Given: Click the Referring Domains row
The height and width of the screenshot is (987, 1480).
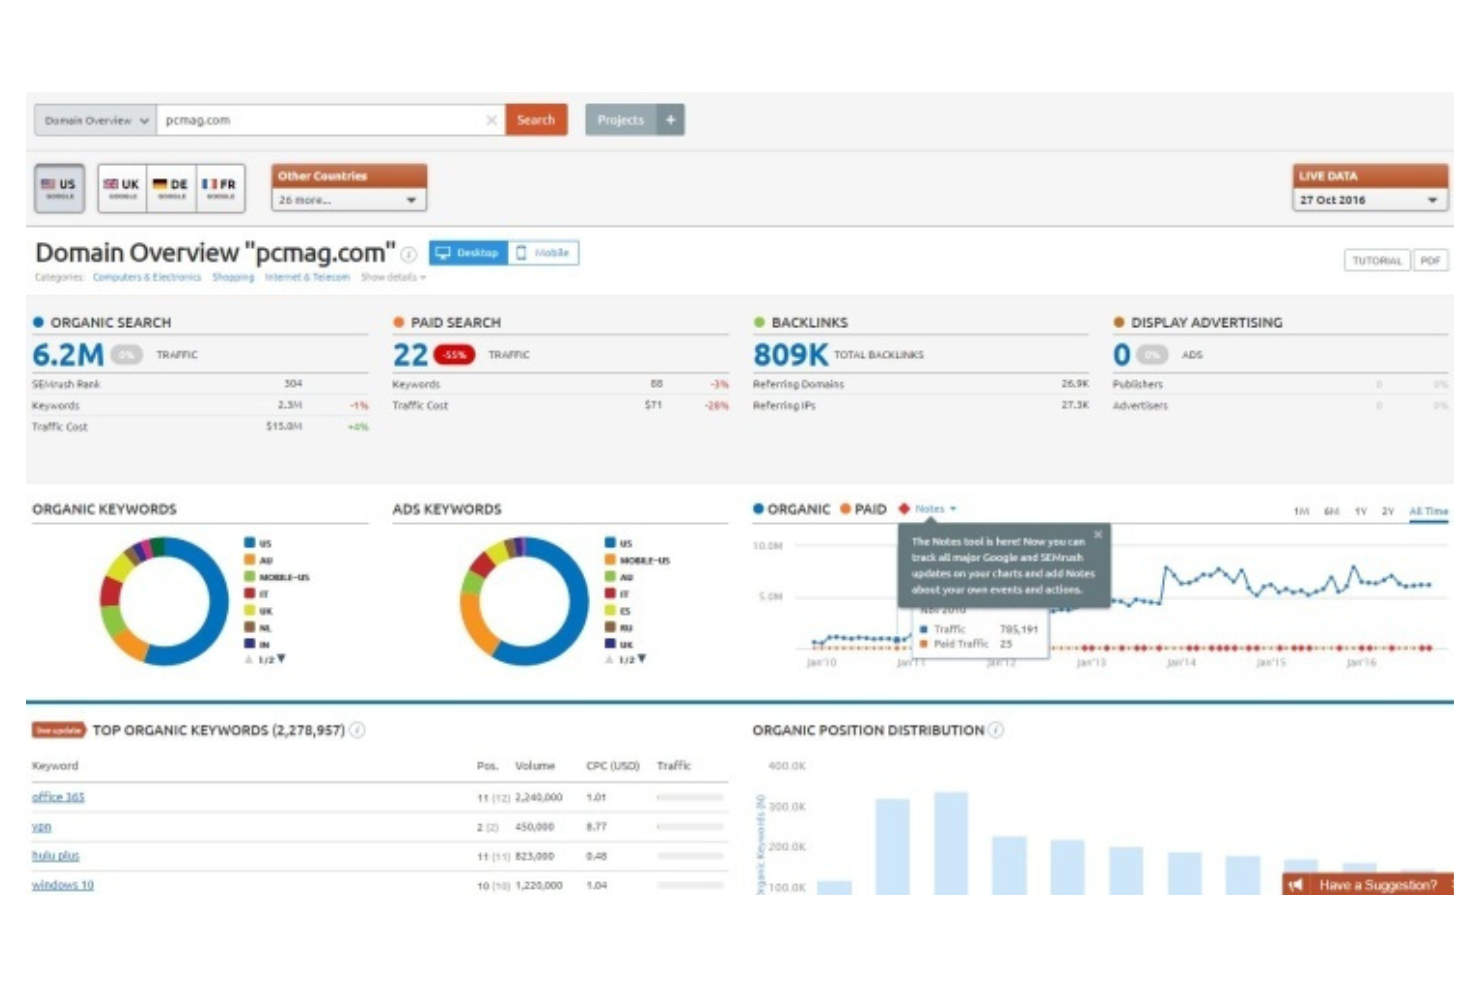Looking at the screenshot, I should [x=920, y=384].
